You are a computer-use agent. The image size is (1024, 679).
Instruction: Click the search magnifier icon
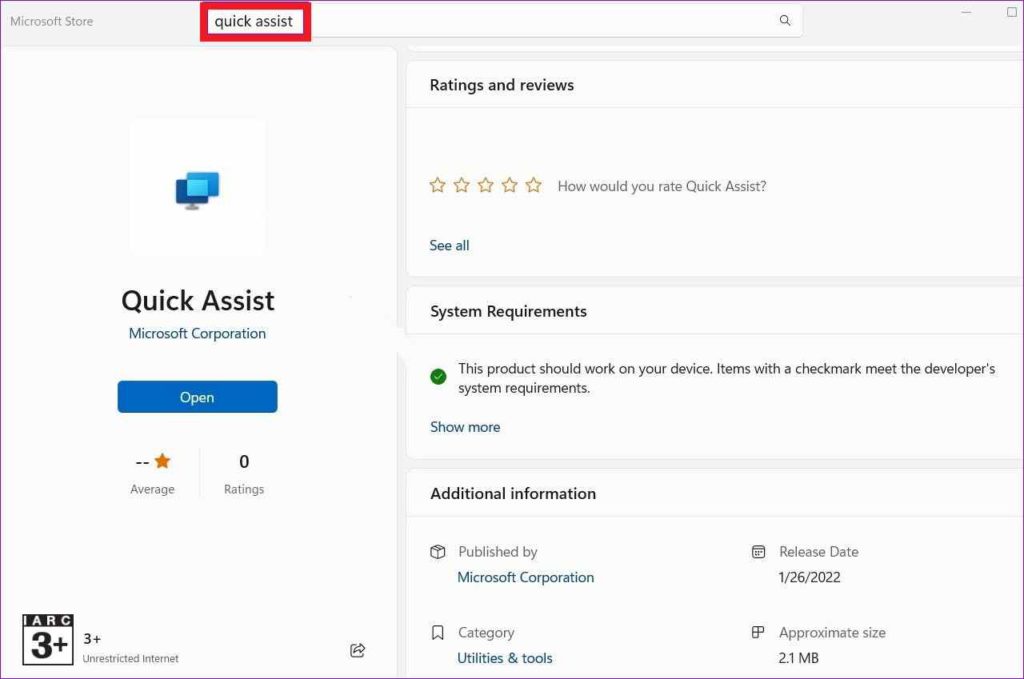coord(785,20)
